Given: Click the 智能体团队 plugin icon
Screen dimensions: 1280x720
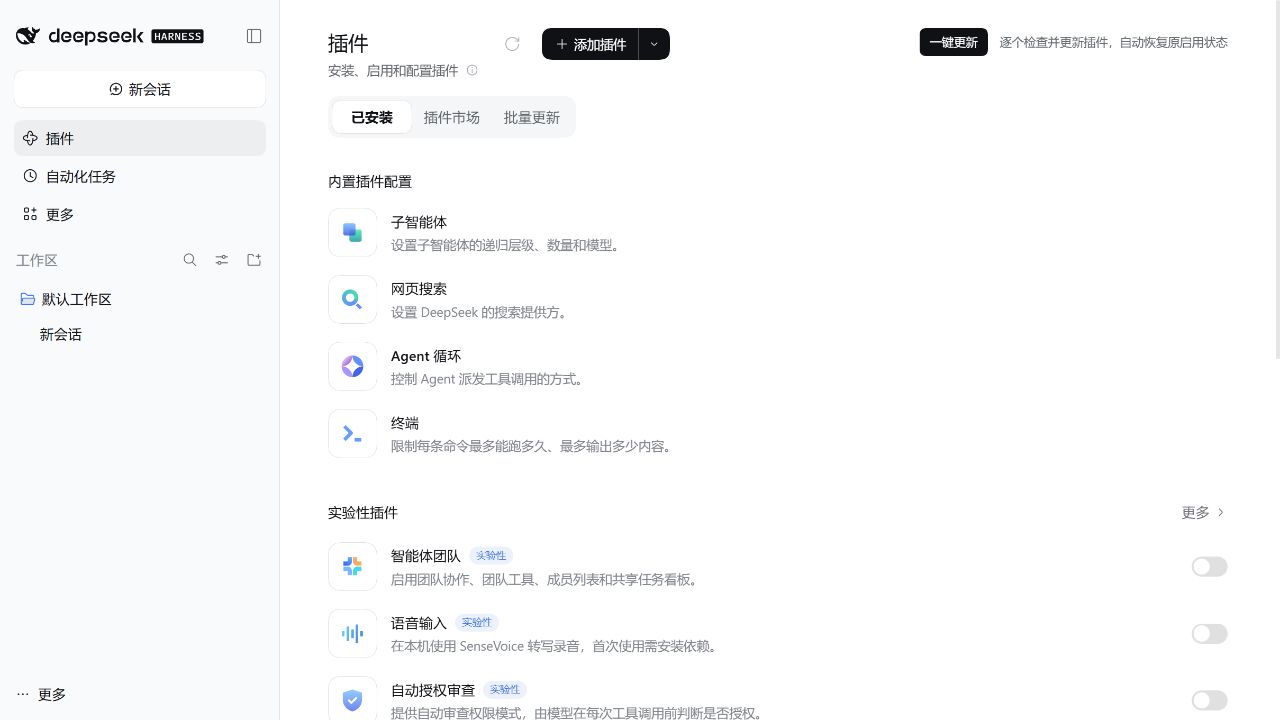Looking at the screenshot, I should point(352,567).
